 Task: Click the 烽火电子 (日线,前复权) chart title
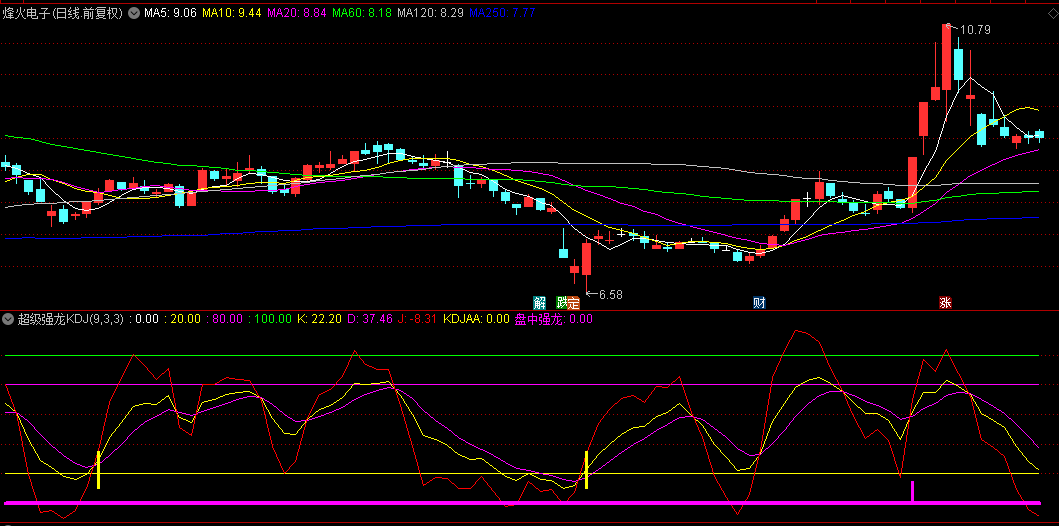pyautogui.click(x=63, y=14)
